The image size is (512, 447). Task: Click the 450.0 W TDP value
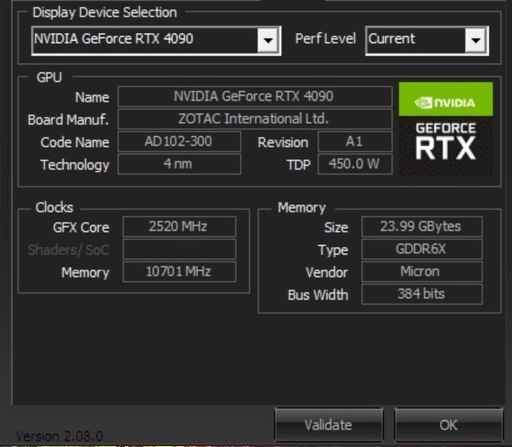(x=355, y=164)
